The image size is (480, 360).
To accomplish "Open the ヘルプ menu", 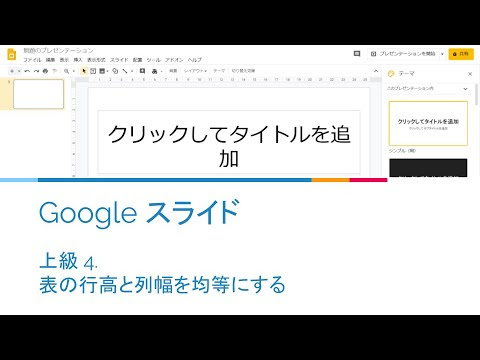I will click(195, 60).
